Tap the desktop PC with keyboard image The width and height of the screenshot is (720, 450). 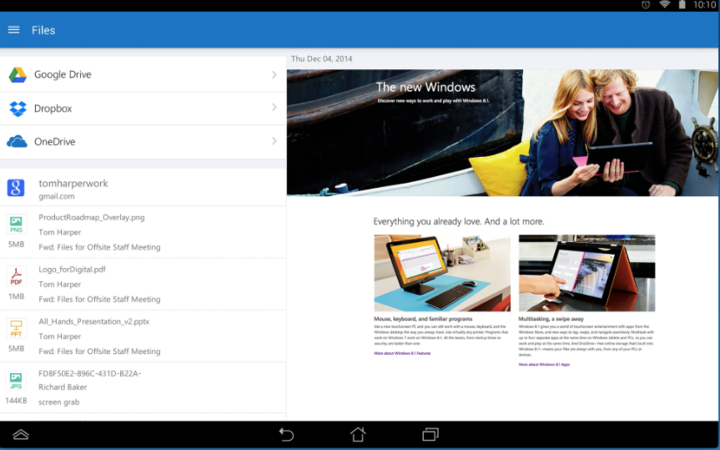[x=442, y=273]
